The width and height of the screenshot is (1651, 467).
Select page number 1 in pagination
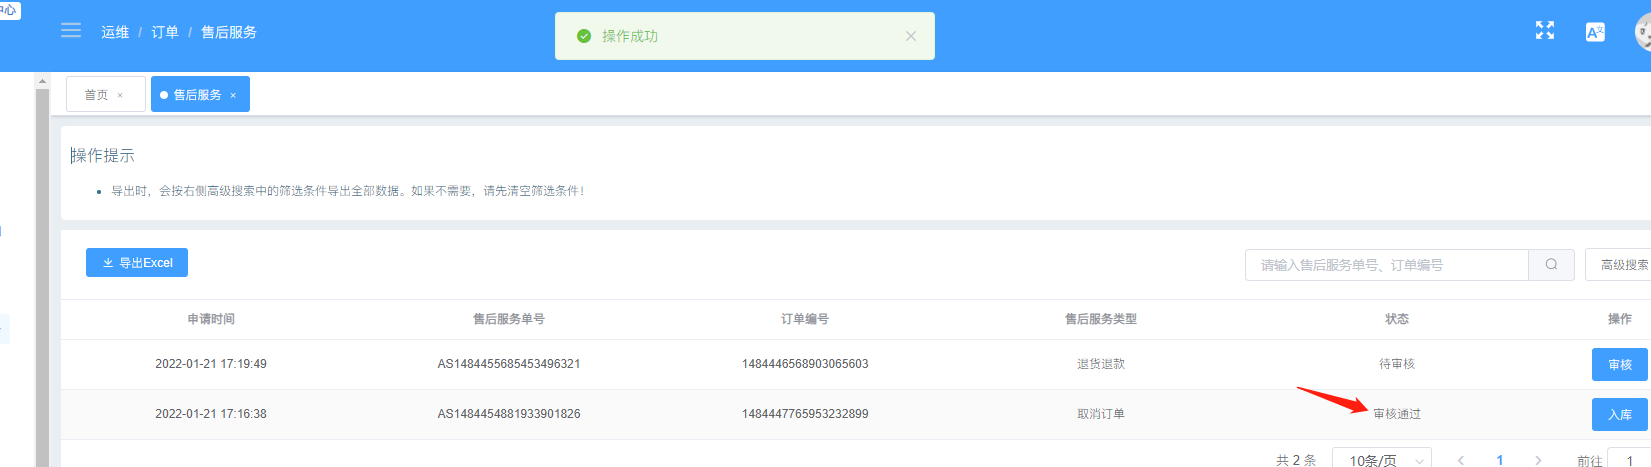click(1499, 460)
